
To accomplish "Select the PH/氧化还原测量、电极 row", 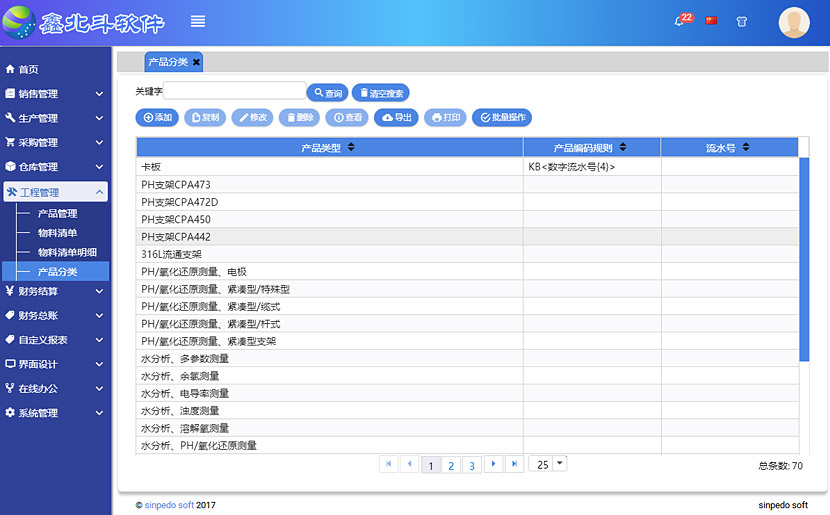I will point(467,272).
